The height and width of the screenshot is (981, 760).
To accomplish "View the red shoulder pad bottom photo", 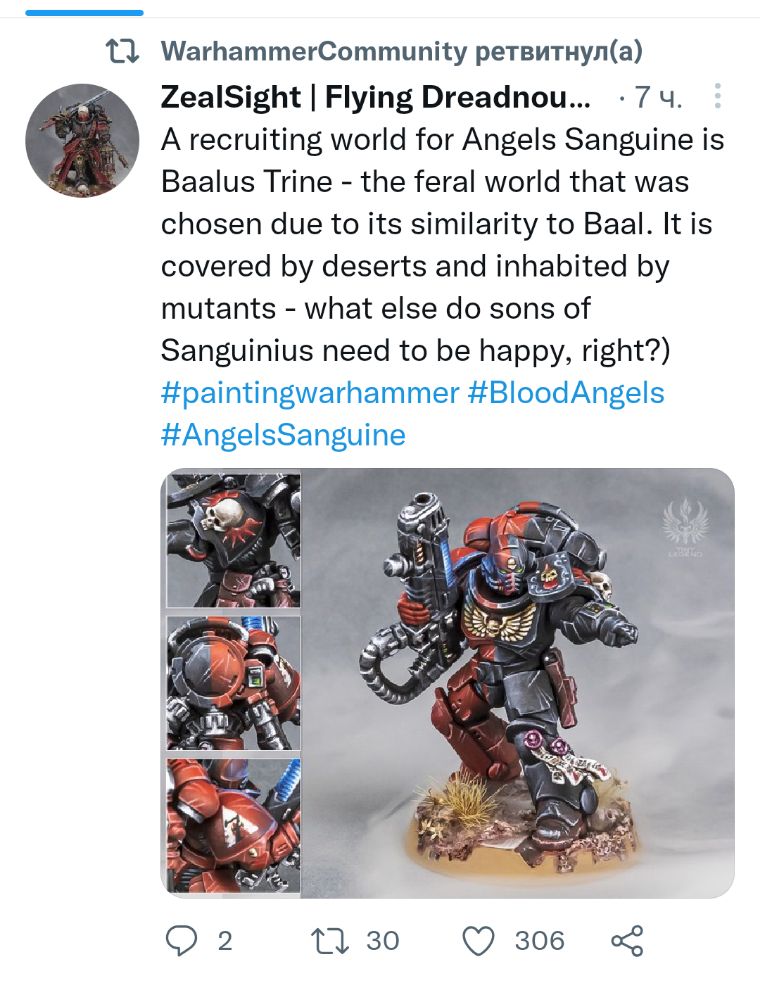I will 233,826.
